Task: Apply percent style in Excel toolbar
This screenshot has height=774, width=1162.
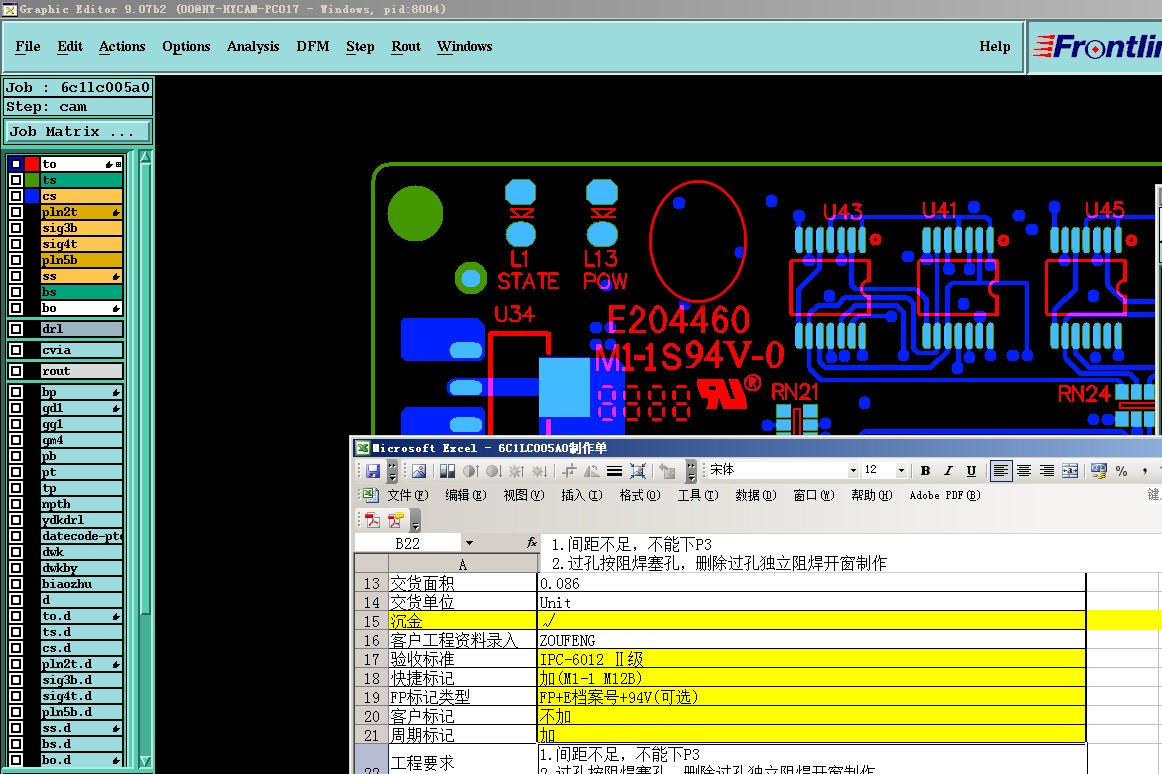Action: click(1121, 471)
